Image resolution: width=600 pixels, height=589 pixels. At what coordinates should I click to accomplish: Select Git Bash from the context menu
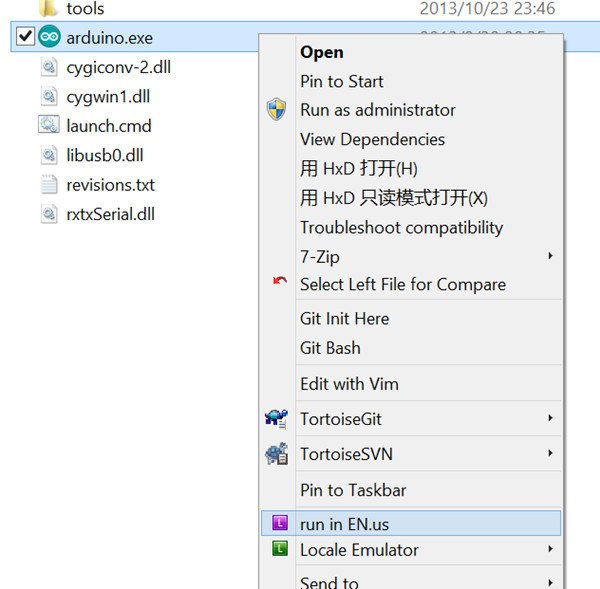330,348
